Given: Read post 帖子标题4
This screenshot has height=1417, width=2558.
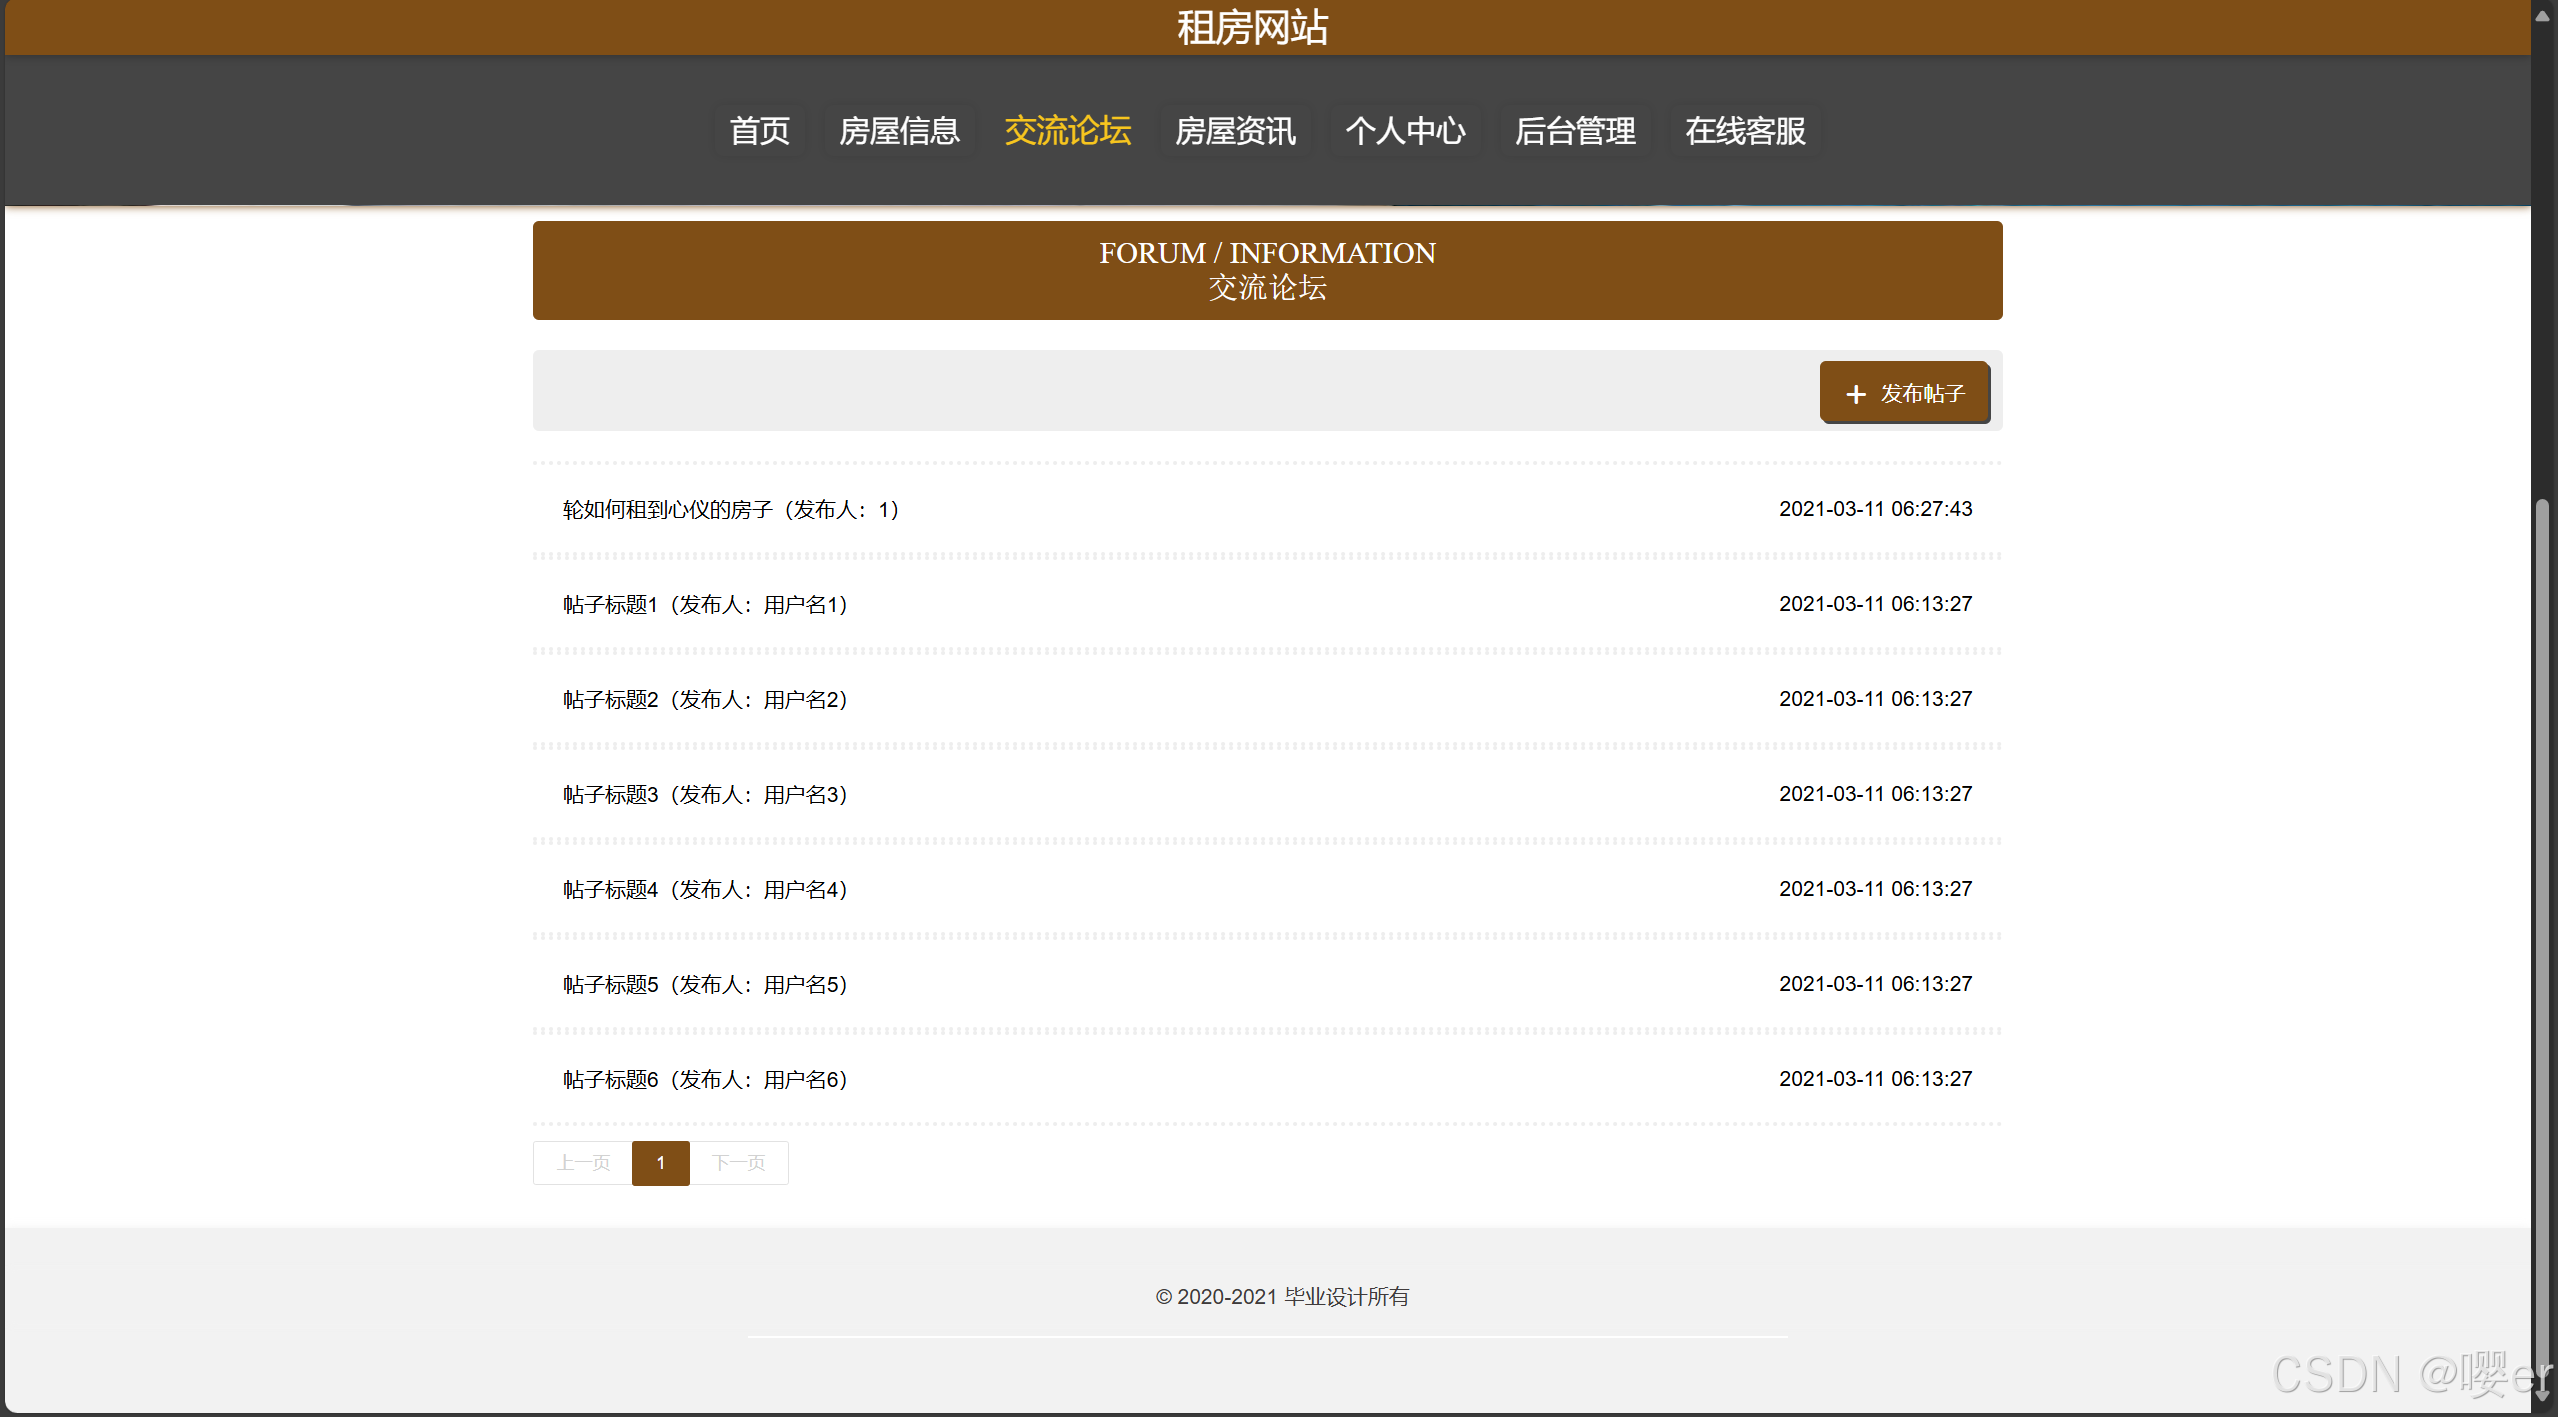Looking at the screenshot, I should point(704,889).
